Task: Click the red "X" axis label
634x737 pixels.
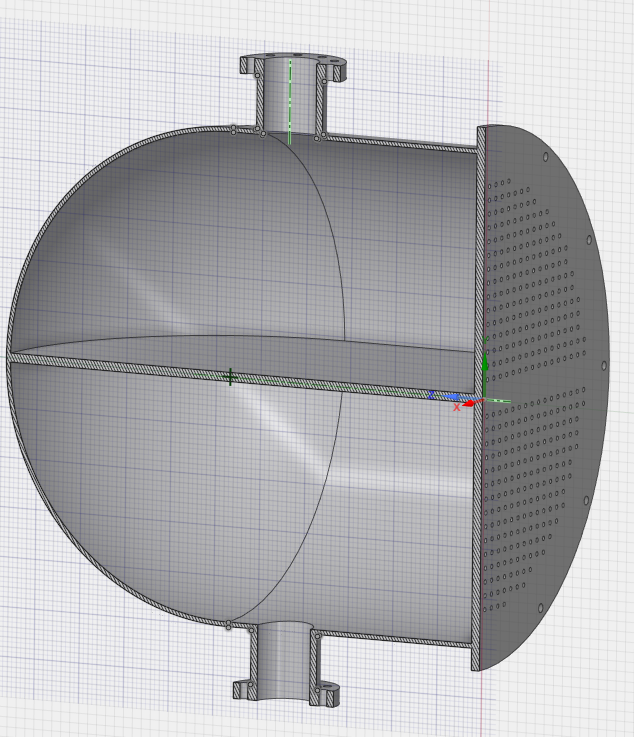Action: click(x=456, y=408)
